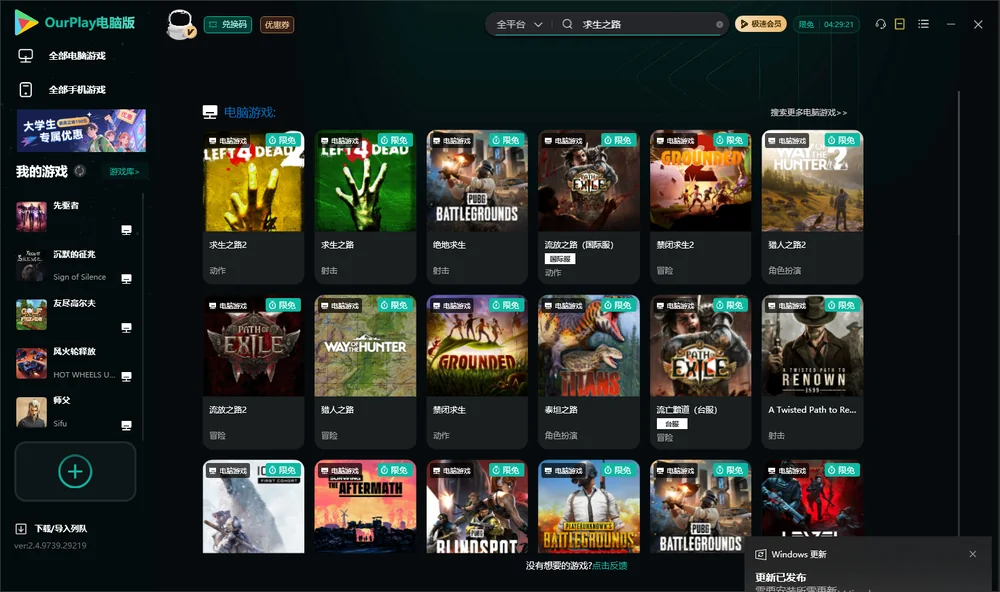Open the 游戏库> link
Viewport: 1000px width, 592px height.
[x=124, y=172]
